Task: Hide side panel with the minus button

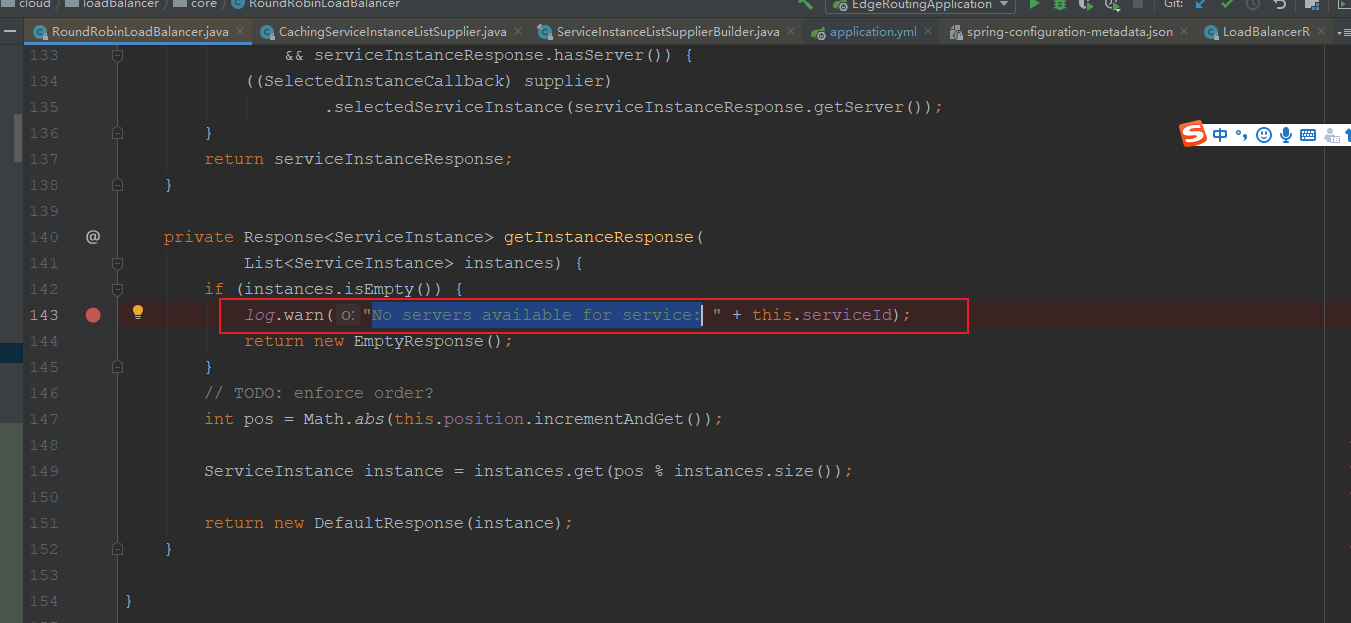Action: [8, 32]
